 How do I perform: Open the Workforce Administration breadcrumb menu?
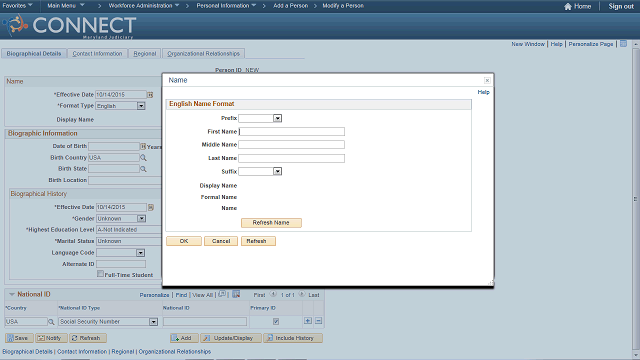(x=144, y=6)
